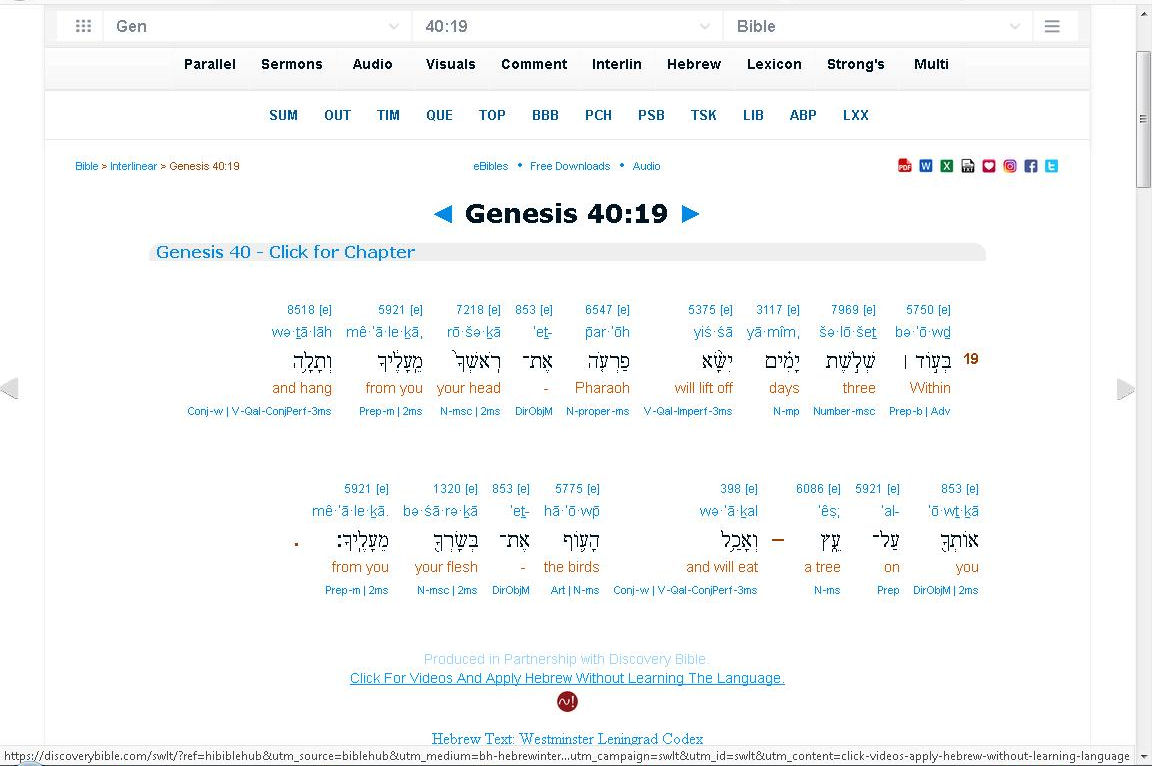Select the LXX version link
Screen dimensions: 1152x766
point(855,115)
